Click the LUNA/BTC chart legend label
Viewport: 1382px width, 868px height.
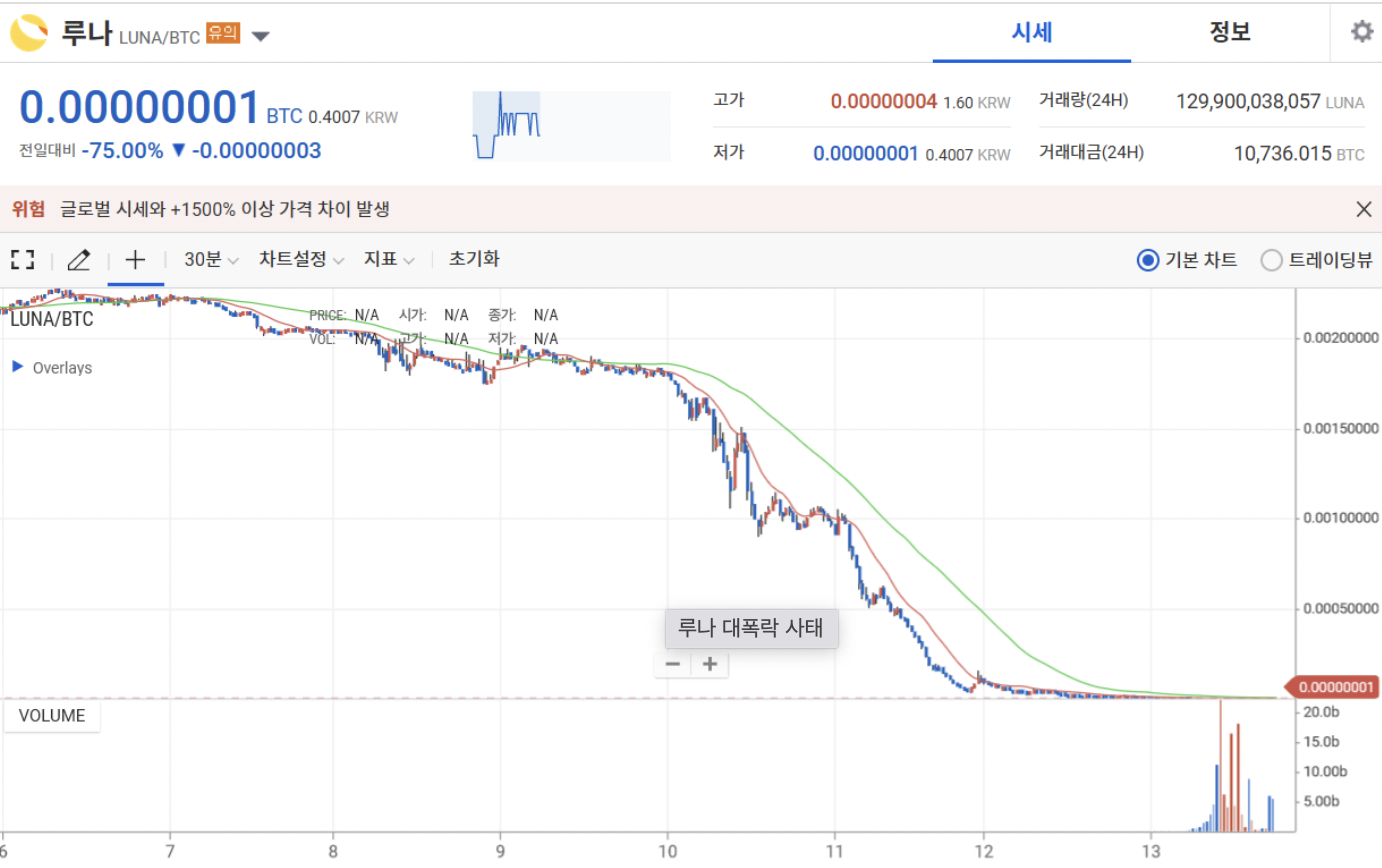point(50,319)
